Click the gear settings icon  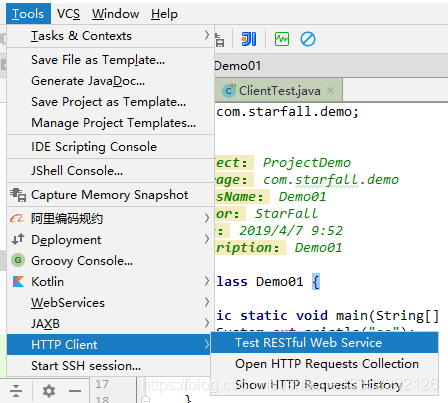[x=49, y=391]
